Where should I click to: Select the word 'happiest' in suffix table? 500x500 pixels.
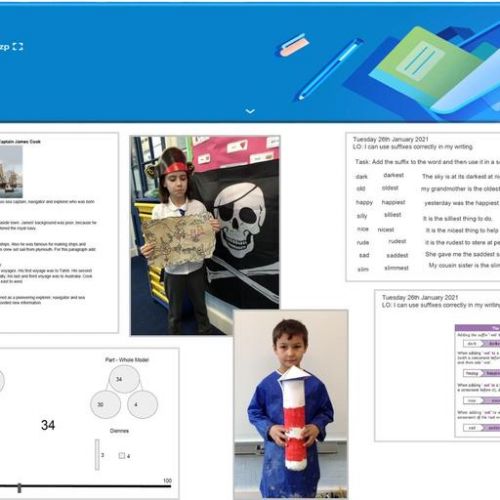click(x=393, y=202)
